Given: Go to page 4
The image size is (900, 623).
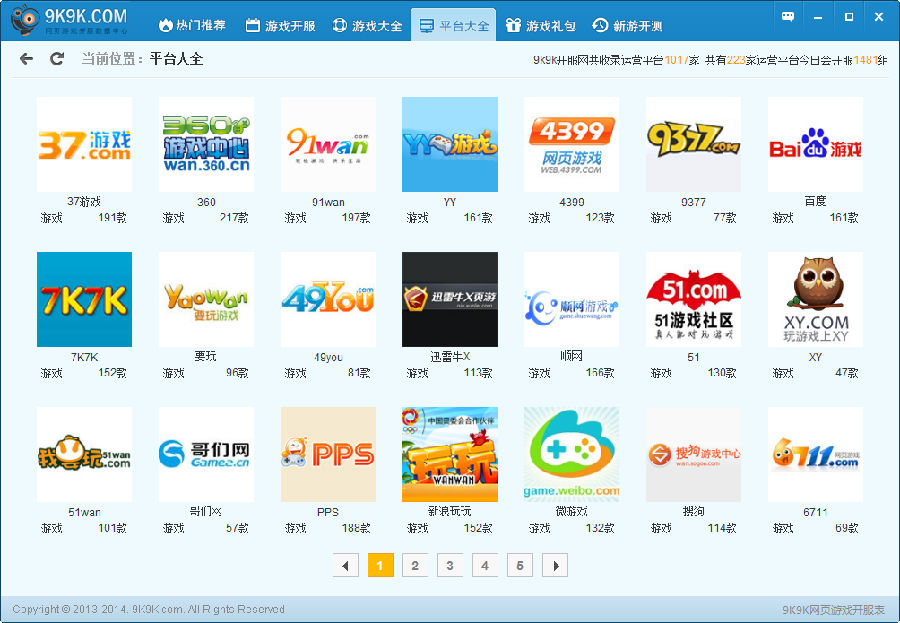Looking at the screenshot, I should (485, 566).
